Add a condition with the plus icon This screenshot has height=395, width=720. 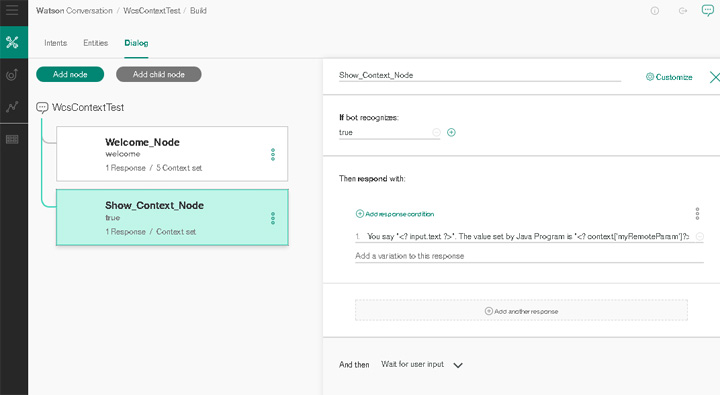(451, 132)
